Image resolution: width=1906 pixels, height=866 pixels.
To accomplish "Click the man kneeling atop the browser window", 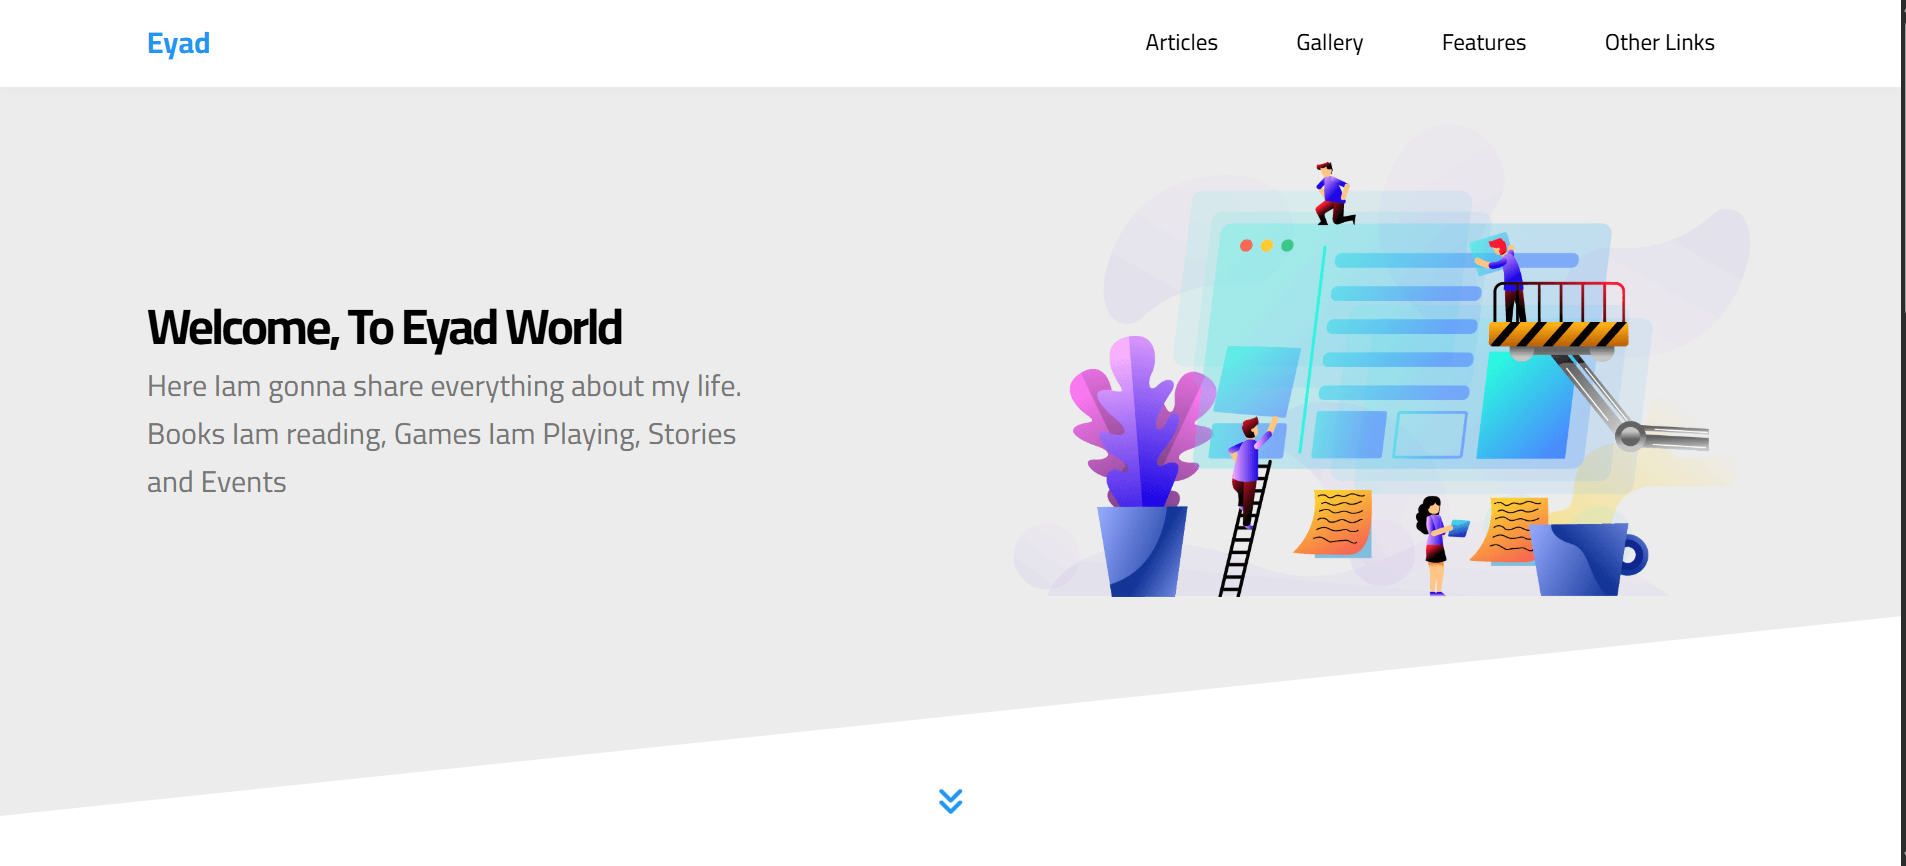I will point(1332,194).
